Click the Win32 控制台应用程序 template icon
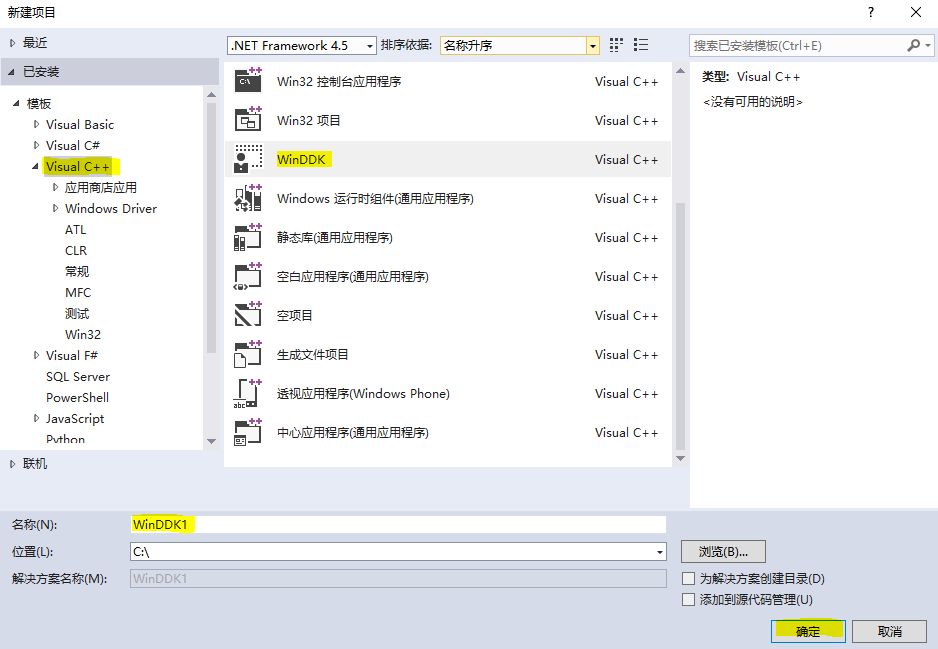Image resolution: width=938 pixels, height=649 pixels. tap(247, 81)
